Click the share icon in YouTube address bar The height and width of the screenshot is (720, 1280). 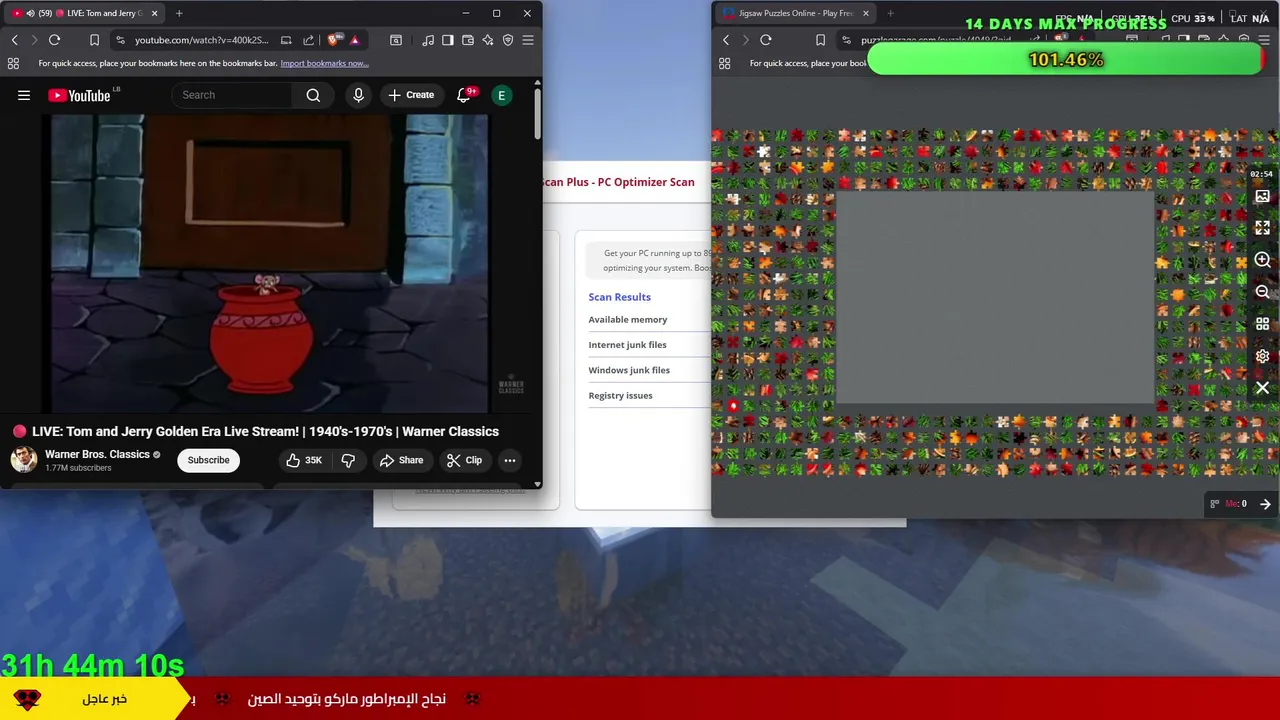[308, 40]
